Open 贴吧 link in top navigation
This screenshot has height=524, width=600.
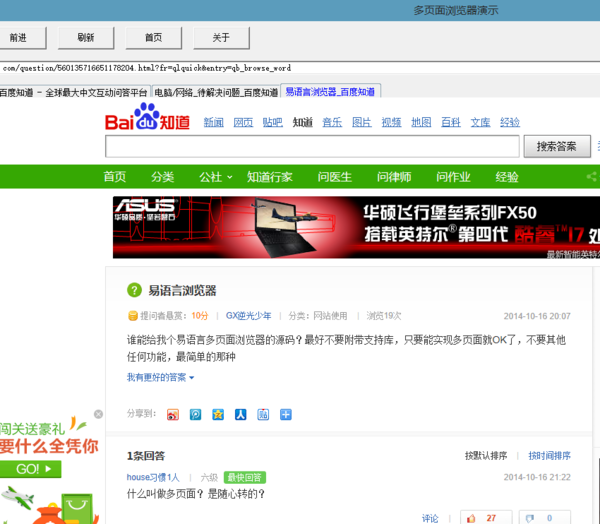click(x=273, y=122)
